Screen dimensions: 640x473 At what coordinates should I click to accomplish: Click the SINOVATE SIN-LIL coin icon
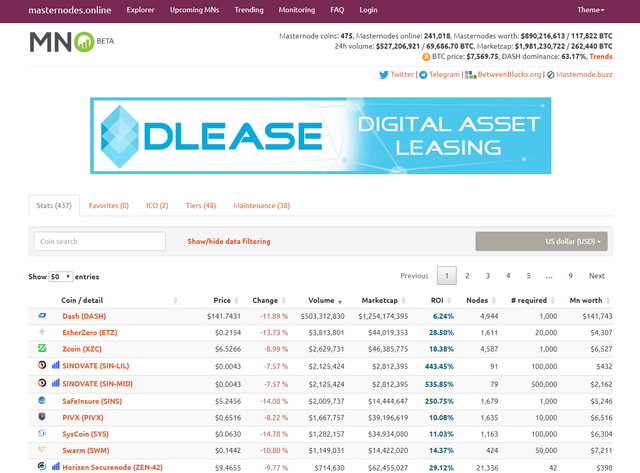(x=42, y=365)
